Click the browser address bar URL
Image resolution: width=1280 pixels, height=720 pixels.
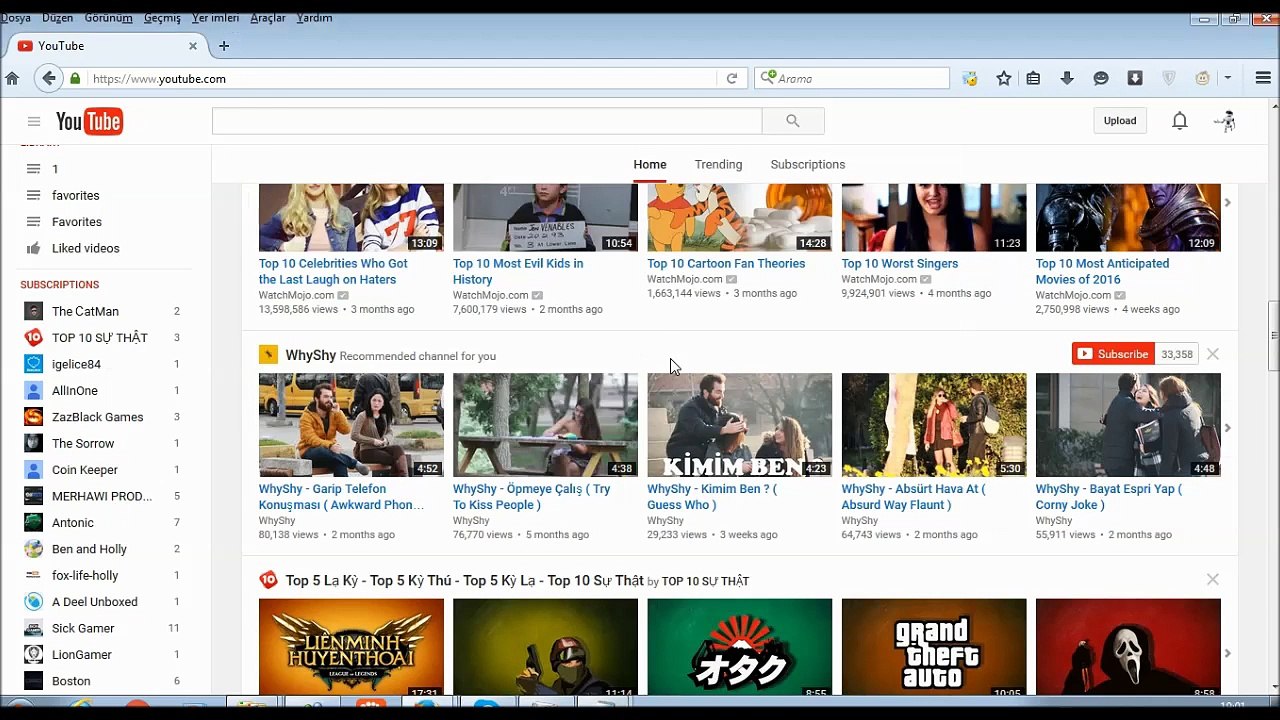pyautogui.click(x=403, y=78)
